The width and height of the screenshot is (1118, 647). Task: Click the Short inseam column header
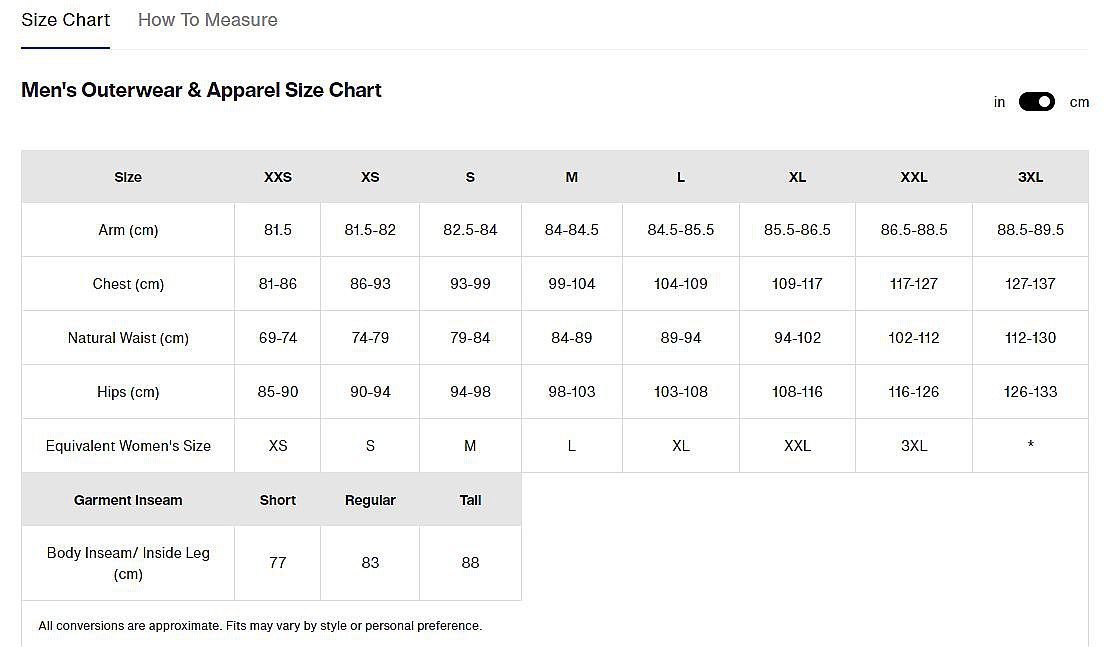[x=278, y=500]
